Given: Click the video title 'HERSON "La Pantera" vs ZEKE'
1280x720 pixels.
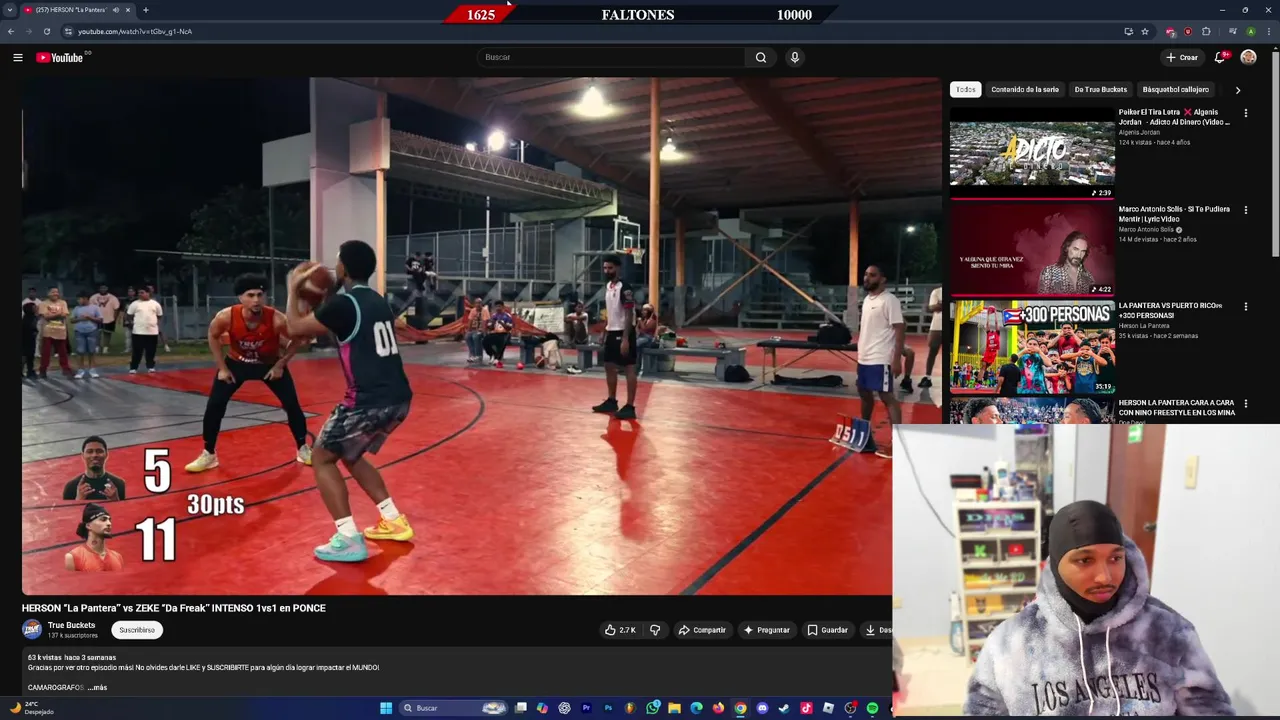Looking at the screenshot, I should click(x=174, y=608).
